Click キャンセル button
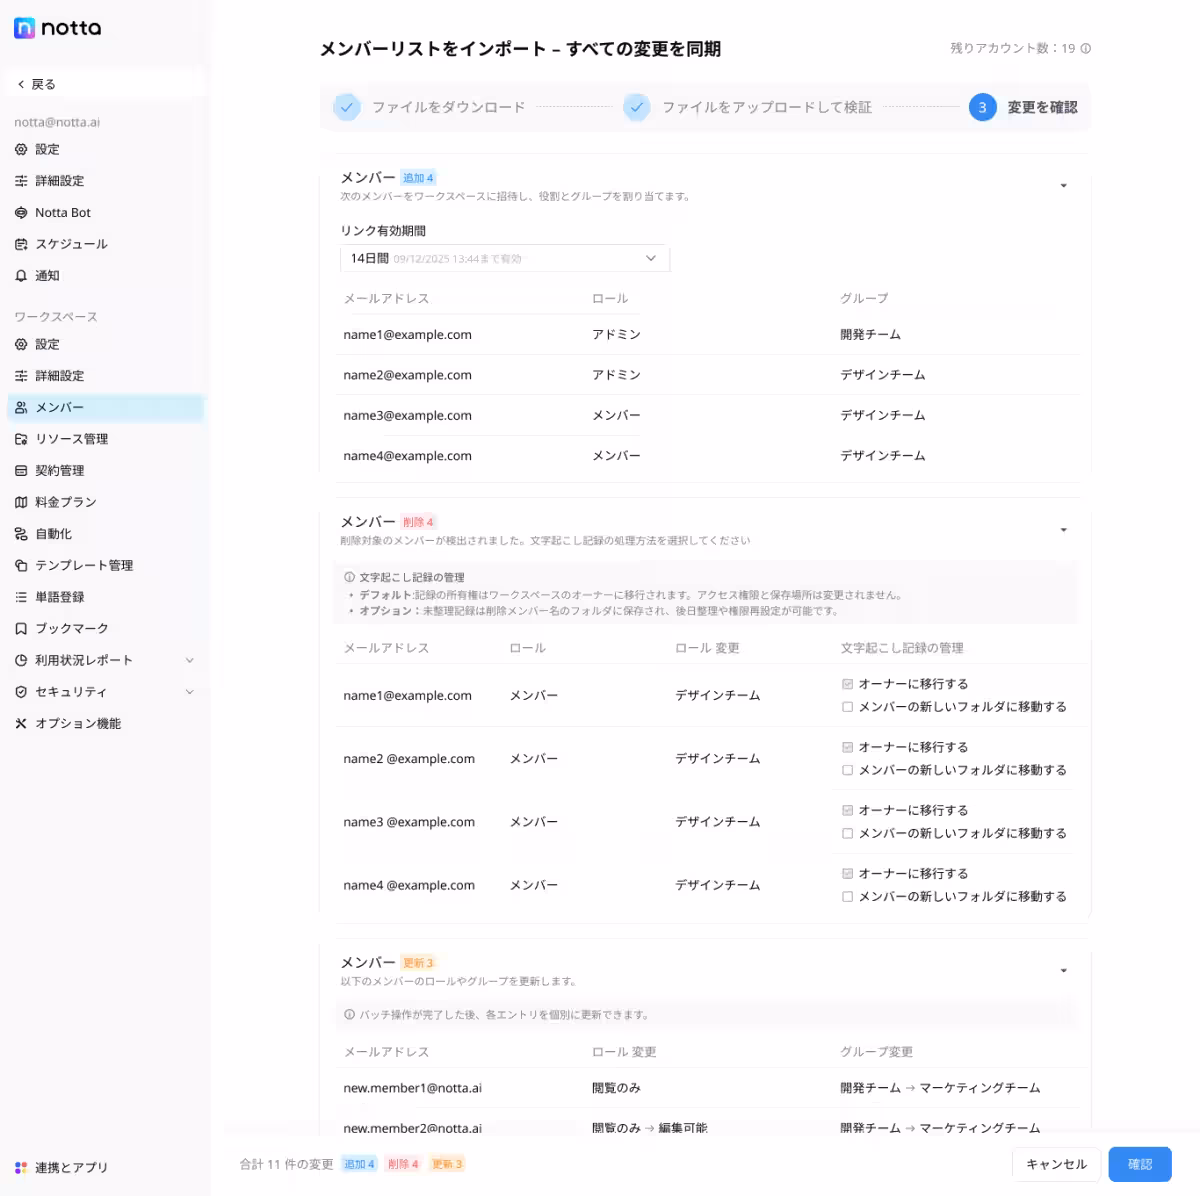The width and height of the screenshot is (1200, 1196). 1056,1164
